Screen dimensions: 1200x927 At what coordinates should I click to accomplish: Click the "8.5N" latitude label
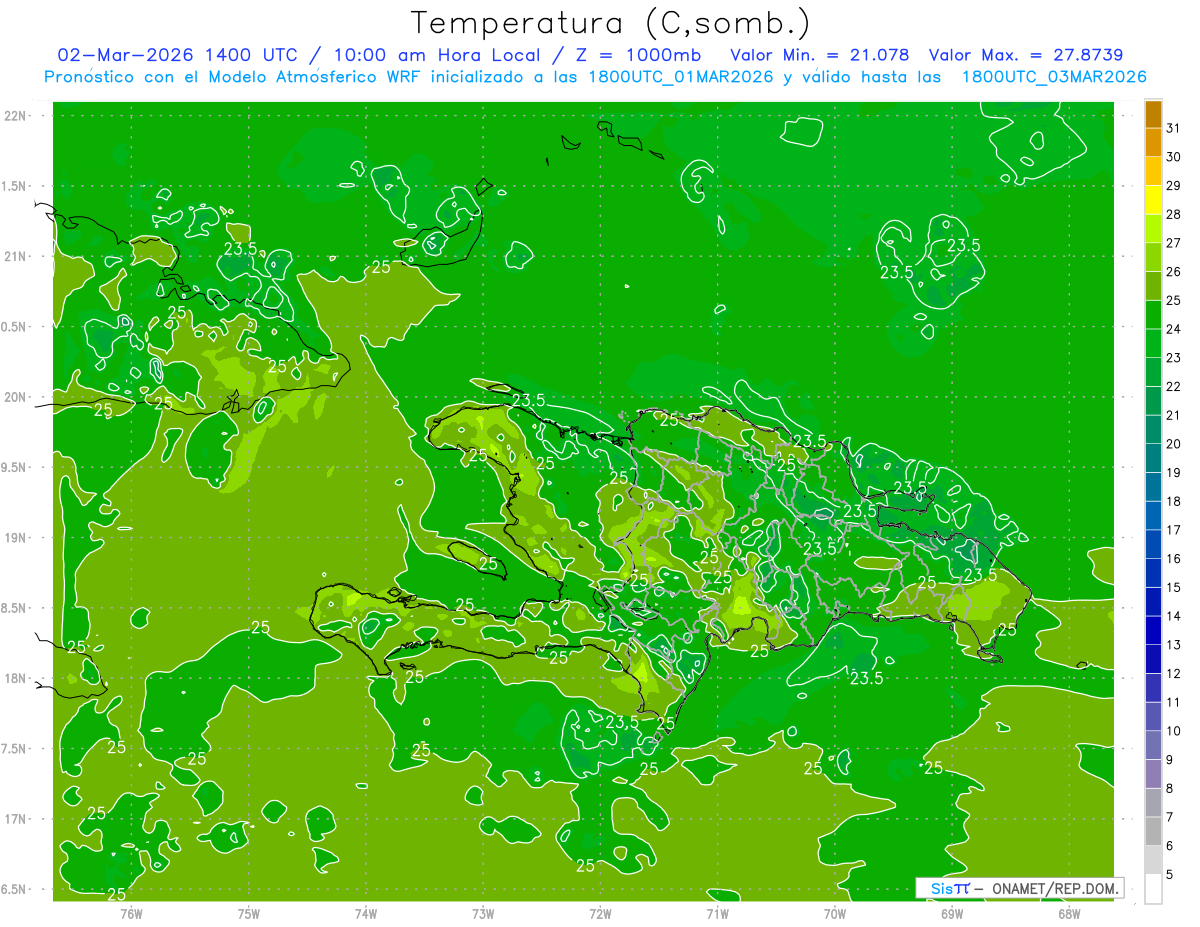coord(15,608)
